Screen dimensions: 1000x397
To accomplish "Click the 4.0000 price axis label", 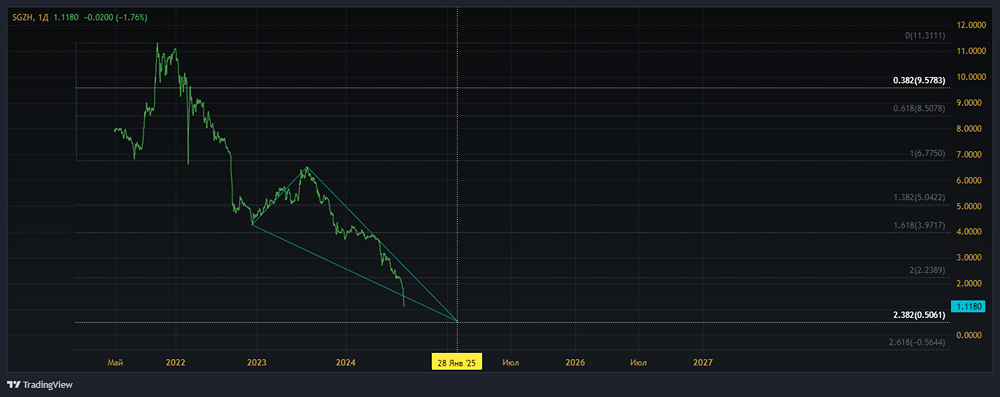I will coord(969,232).
